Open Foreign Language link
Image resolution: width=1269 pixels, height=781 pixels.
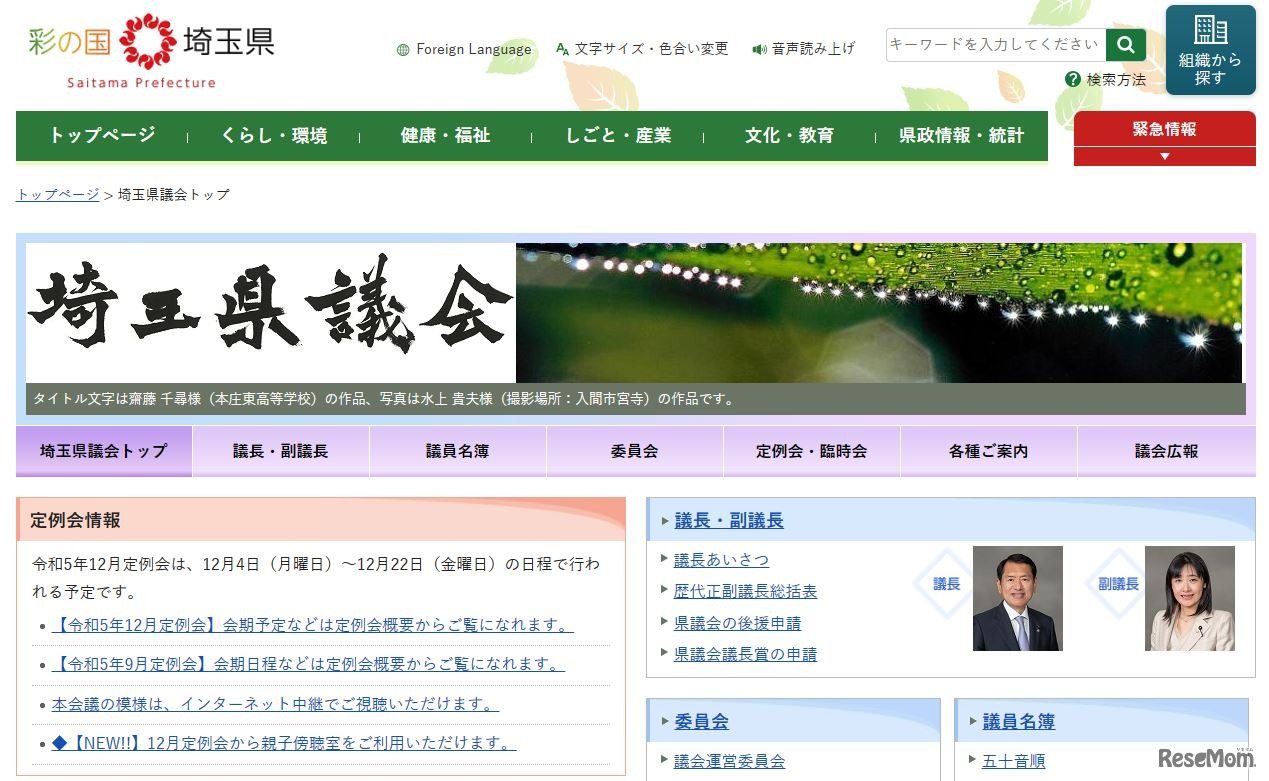pos(474,49)
